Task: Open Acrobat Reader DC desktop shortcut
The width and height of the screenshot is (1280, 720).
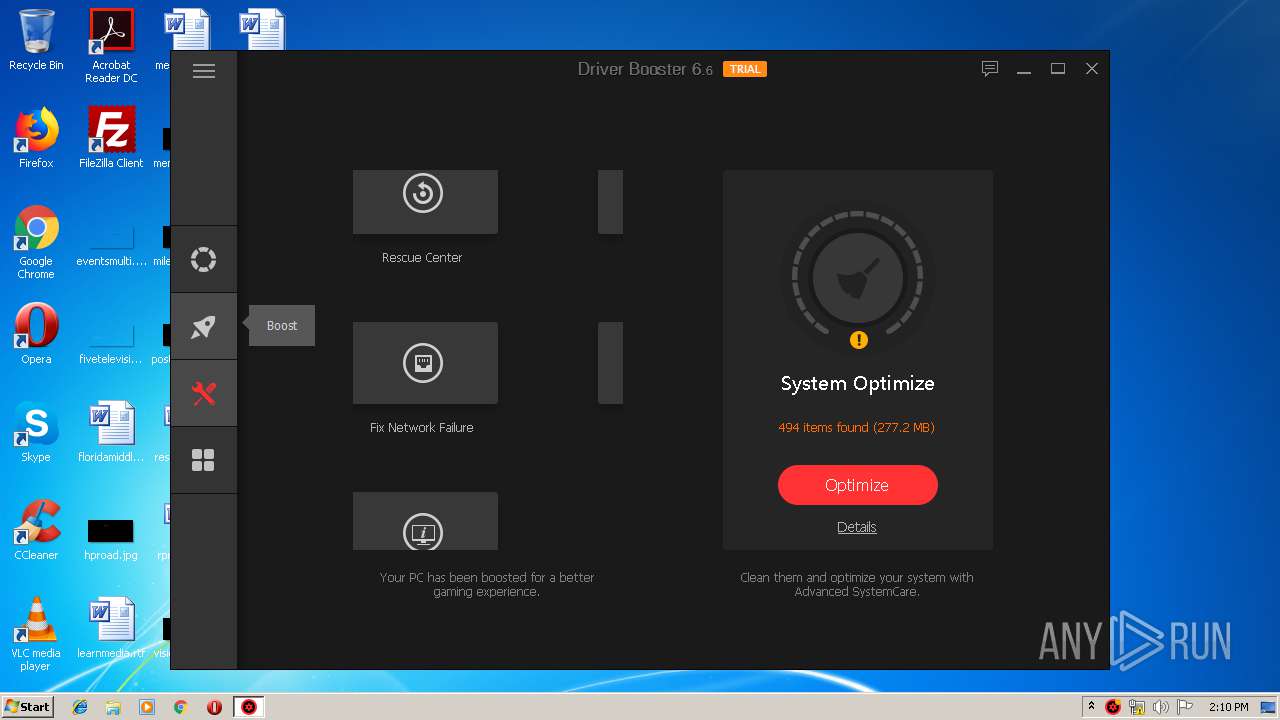Action: 111,46
